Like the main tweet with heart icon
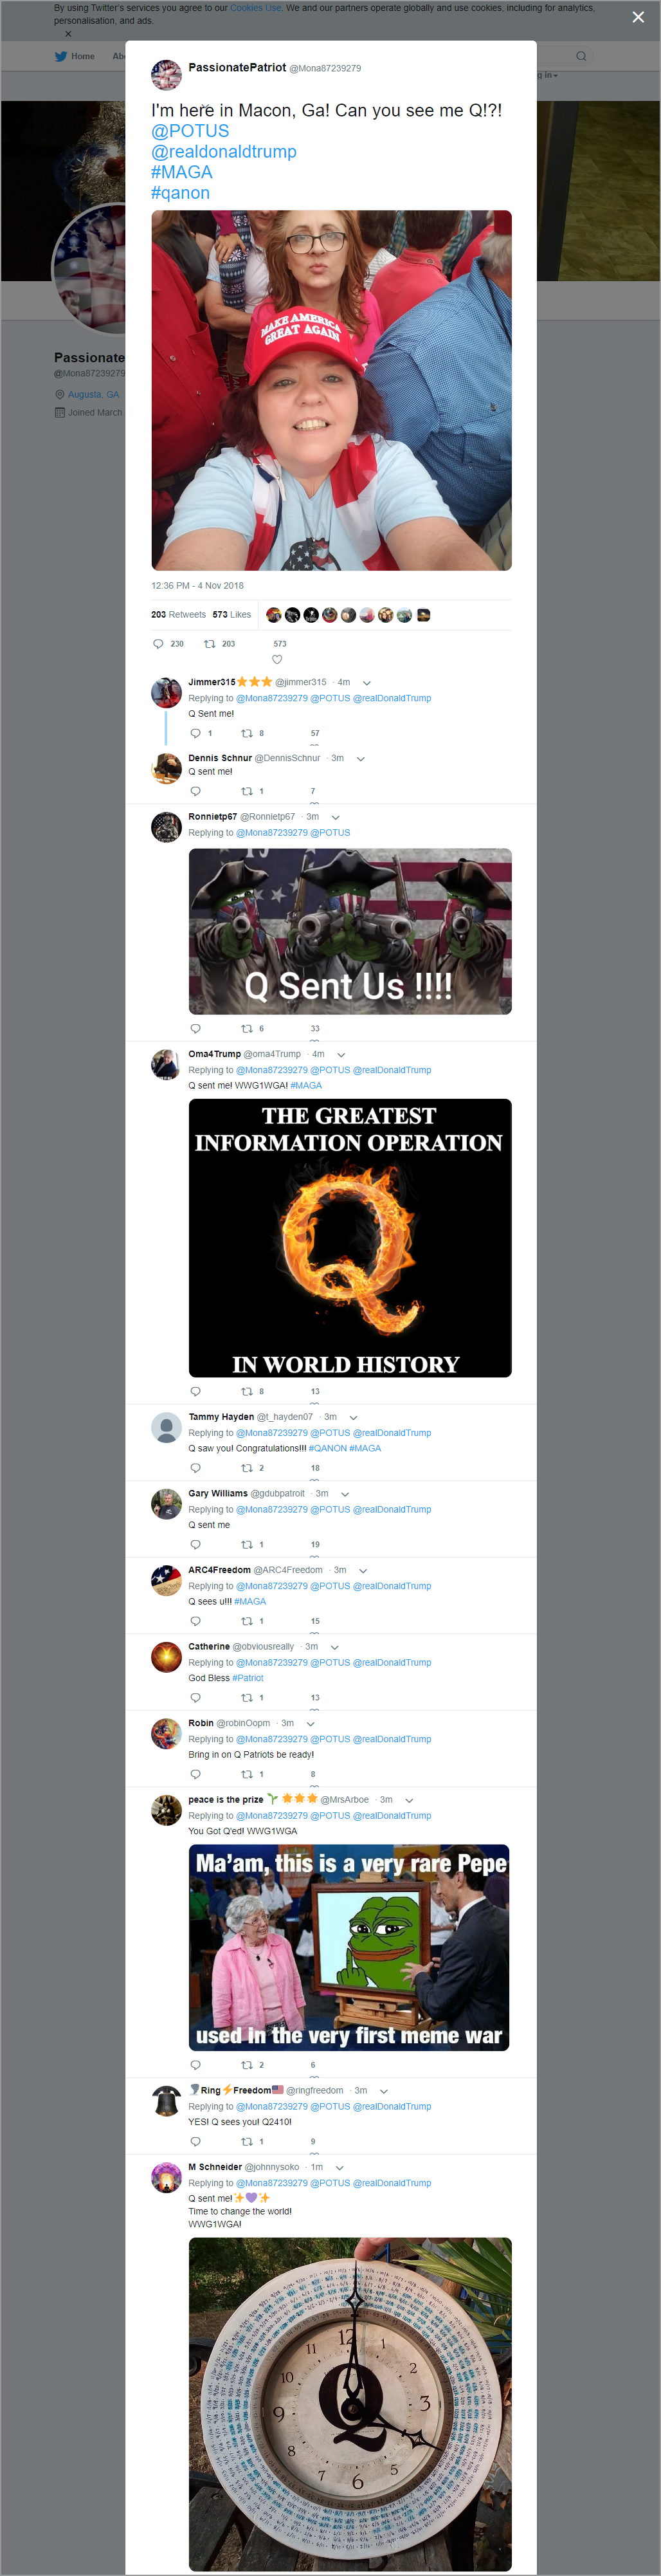 277,659
